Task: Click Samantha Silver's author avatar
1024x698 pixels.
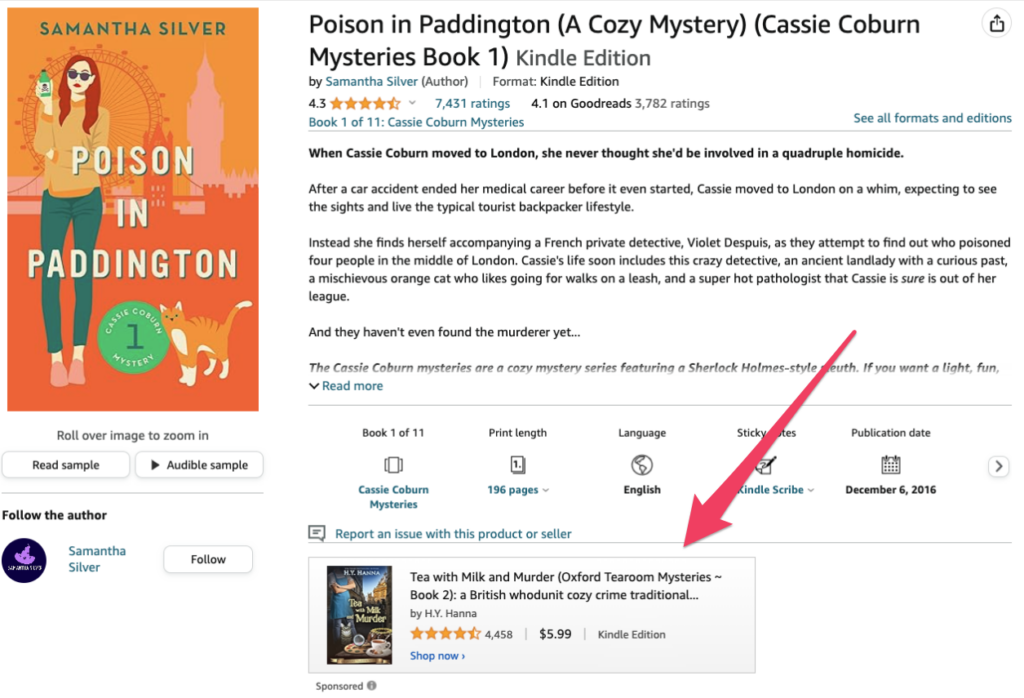Action: coord(24,560)
